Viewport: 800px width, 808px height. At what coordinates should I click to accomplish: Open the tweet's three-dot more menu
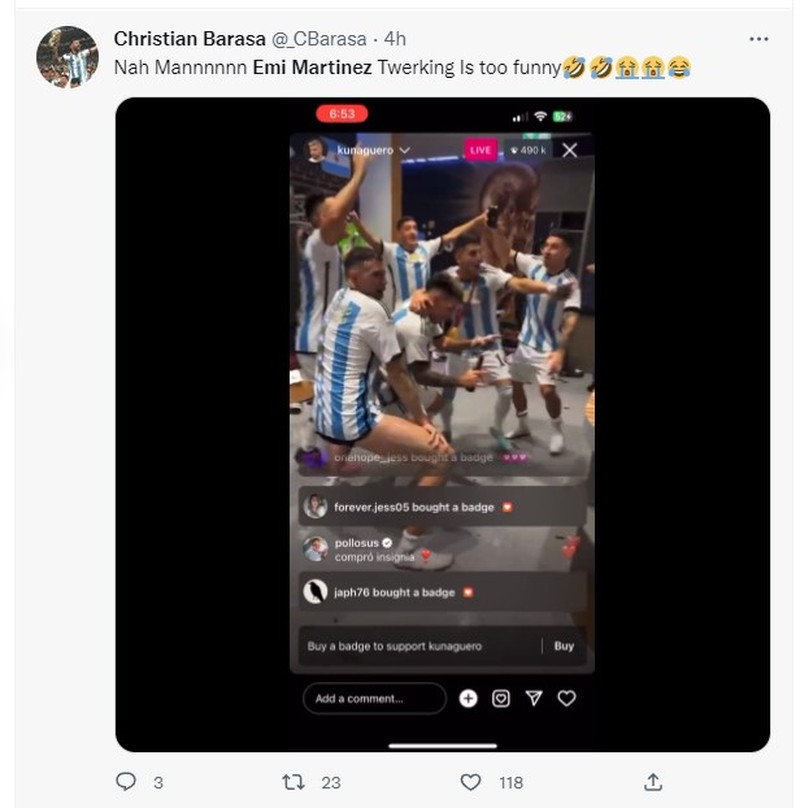[758, 39]
